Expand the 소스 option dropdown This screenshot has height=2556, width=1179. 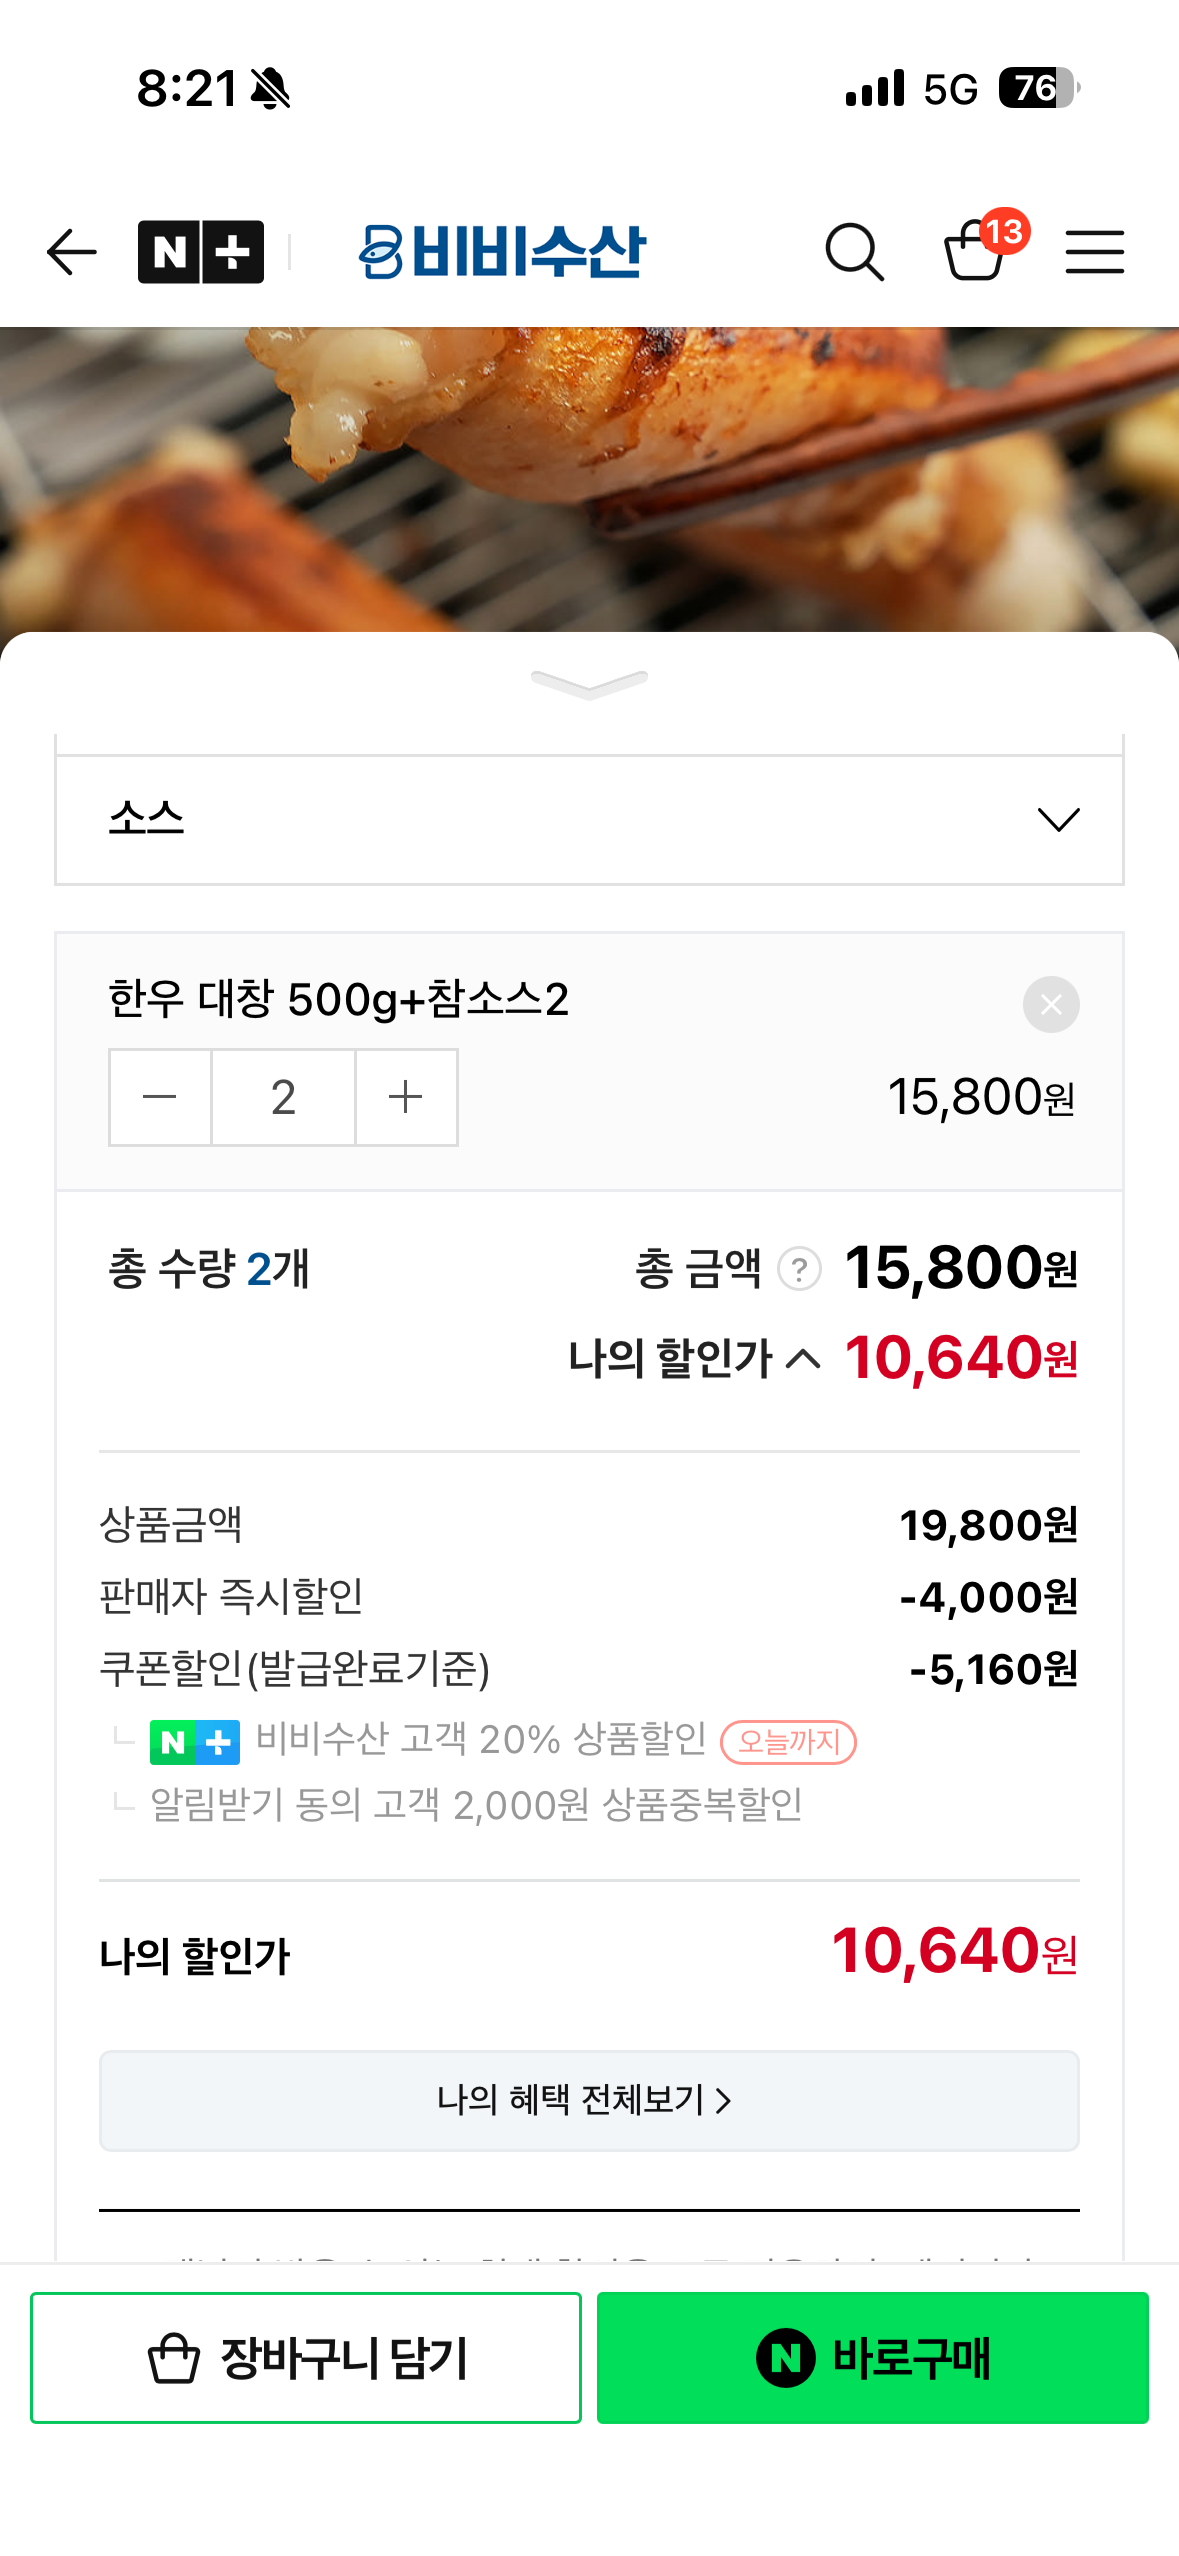click(x=589, y=820)
